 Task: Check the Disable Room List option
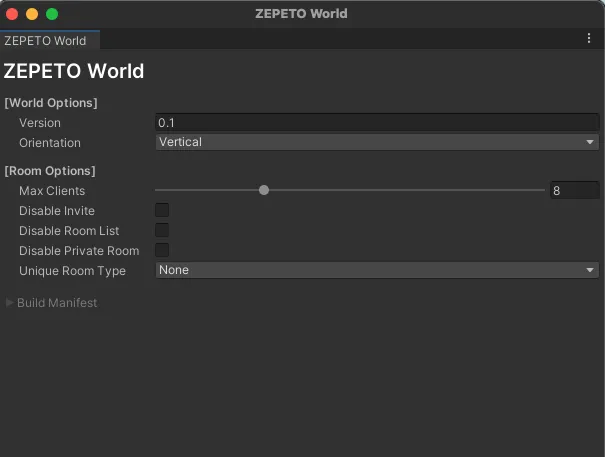(x=162, y=230)
